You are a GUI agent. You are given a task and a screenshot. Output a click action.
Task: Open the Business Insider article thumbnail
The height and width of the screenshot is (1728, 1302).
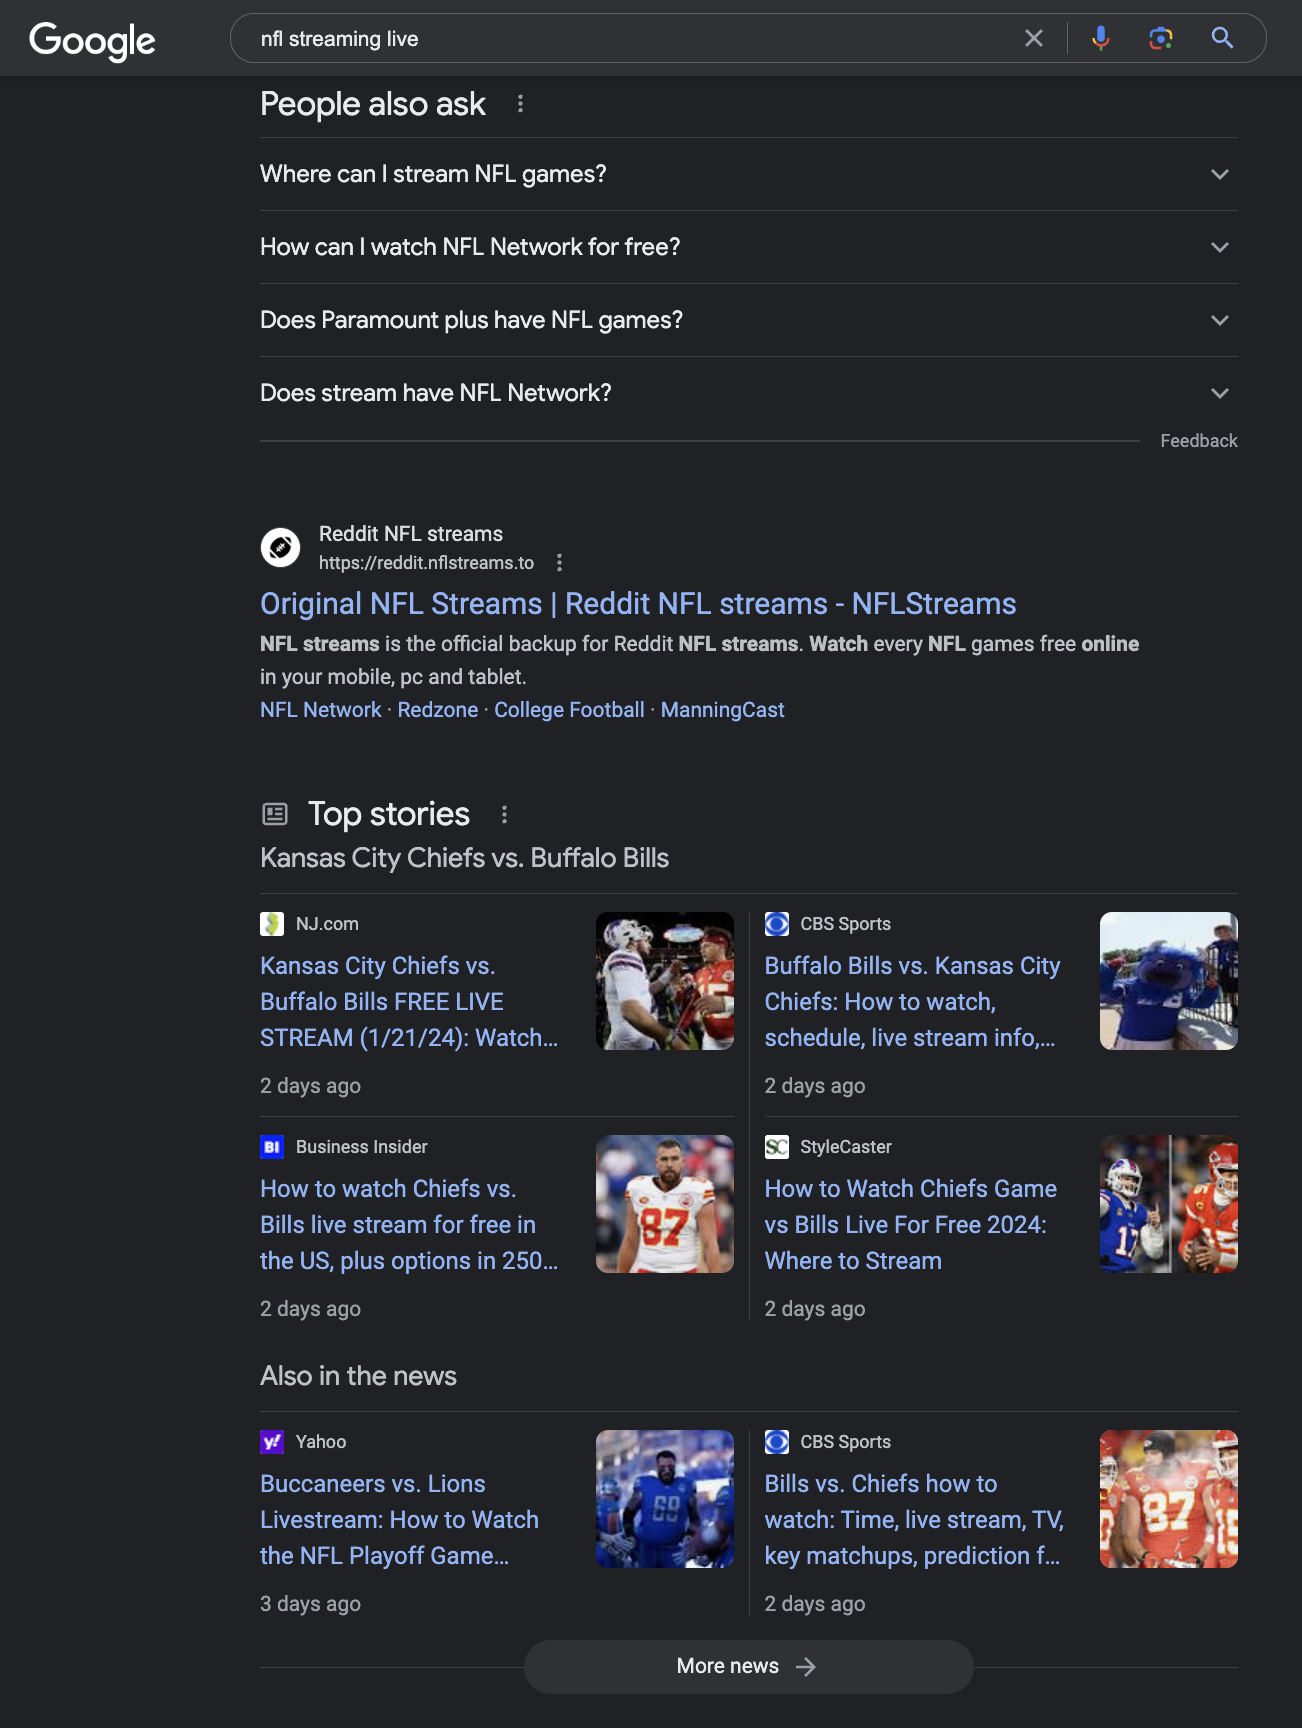pyautogui.click(x=664, y=1204)
